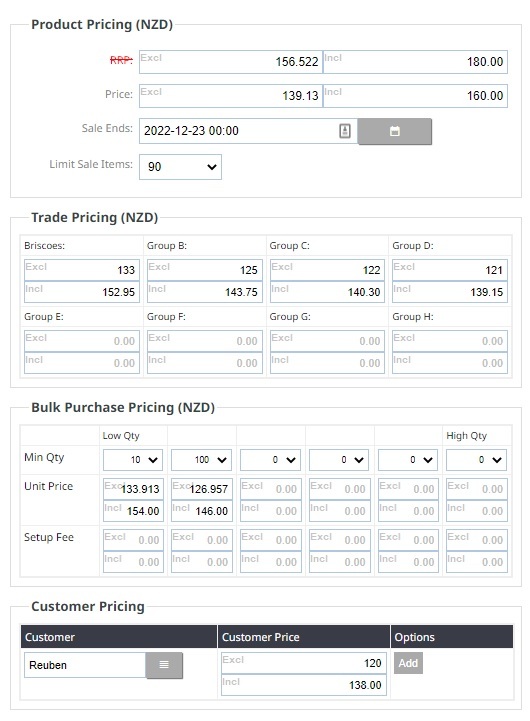Viewport: 530px width, 721px height.
Task: Open the third Min Qty dropdown showing 0
Action: point(270,460)
